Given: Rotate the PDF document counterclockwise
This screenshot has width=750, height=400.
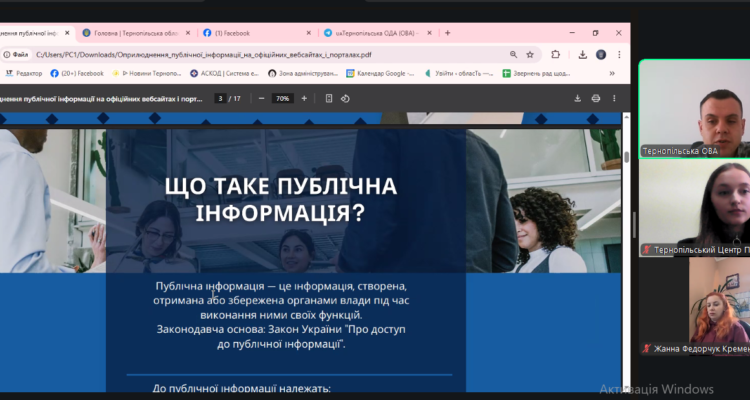Looking at the screenshot, I should point(345,99).
